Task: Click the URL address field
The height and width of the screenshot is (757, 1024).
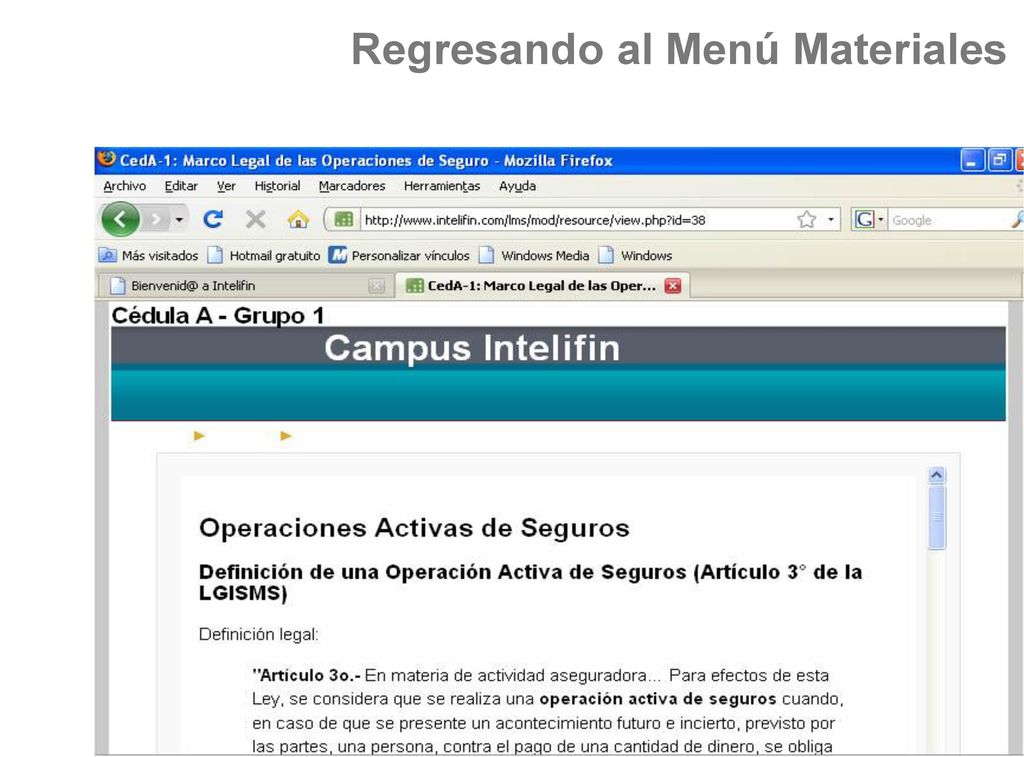Action: pos(577,220)
